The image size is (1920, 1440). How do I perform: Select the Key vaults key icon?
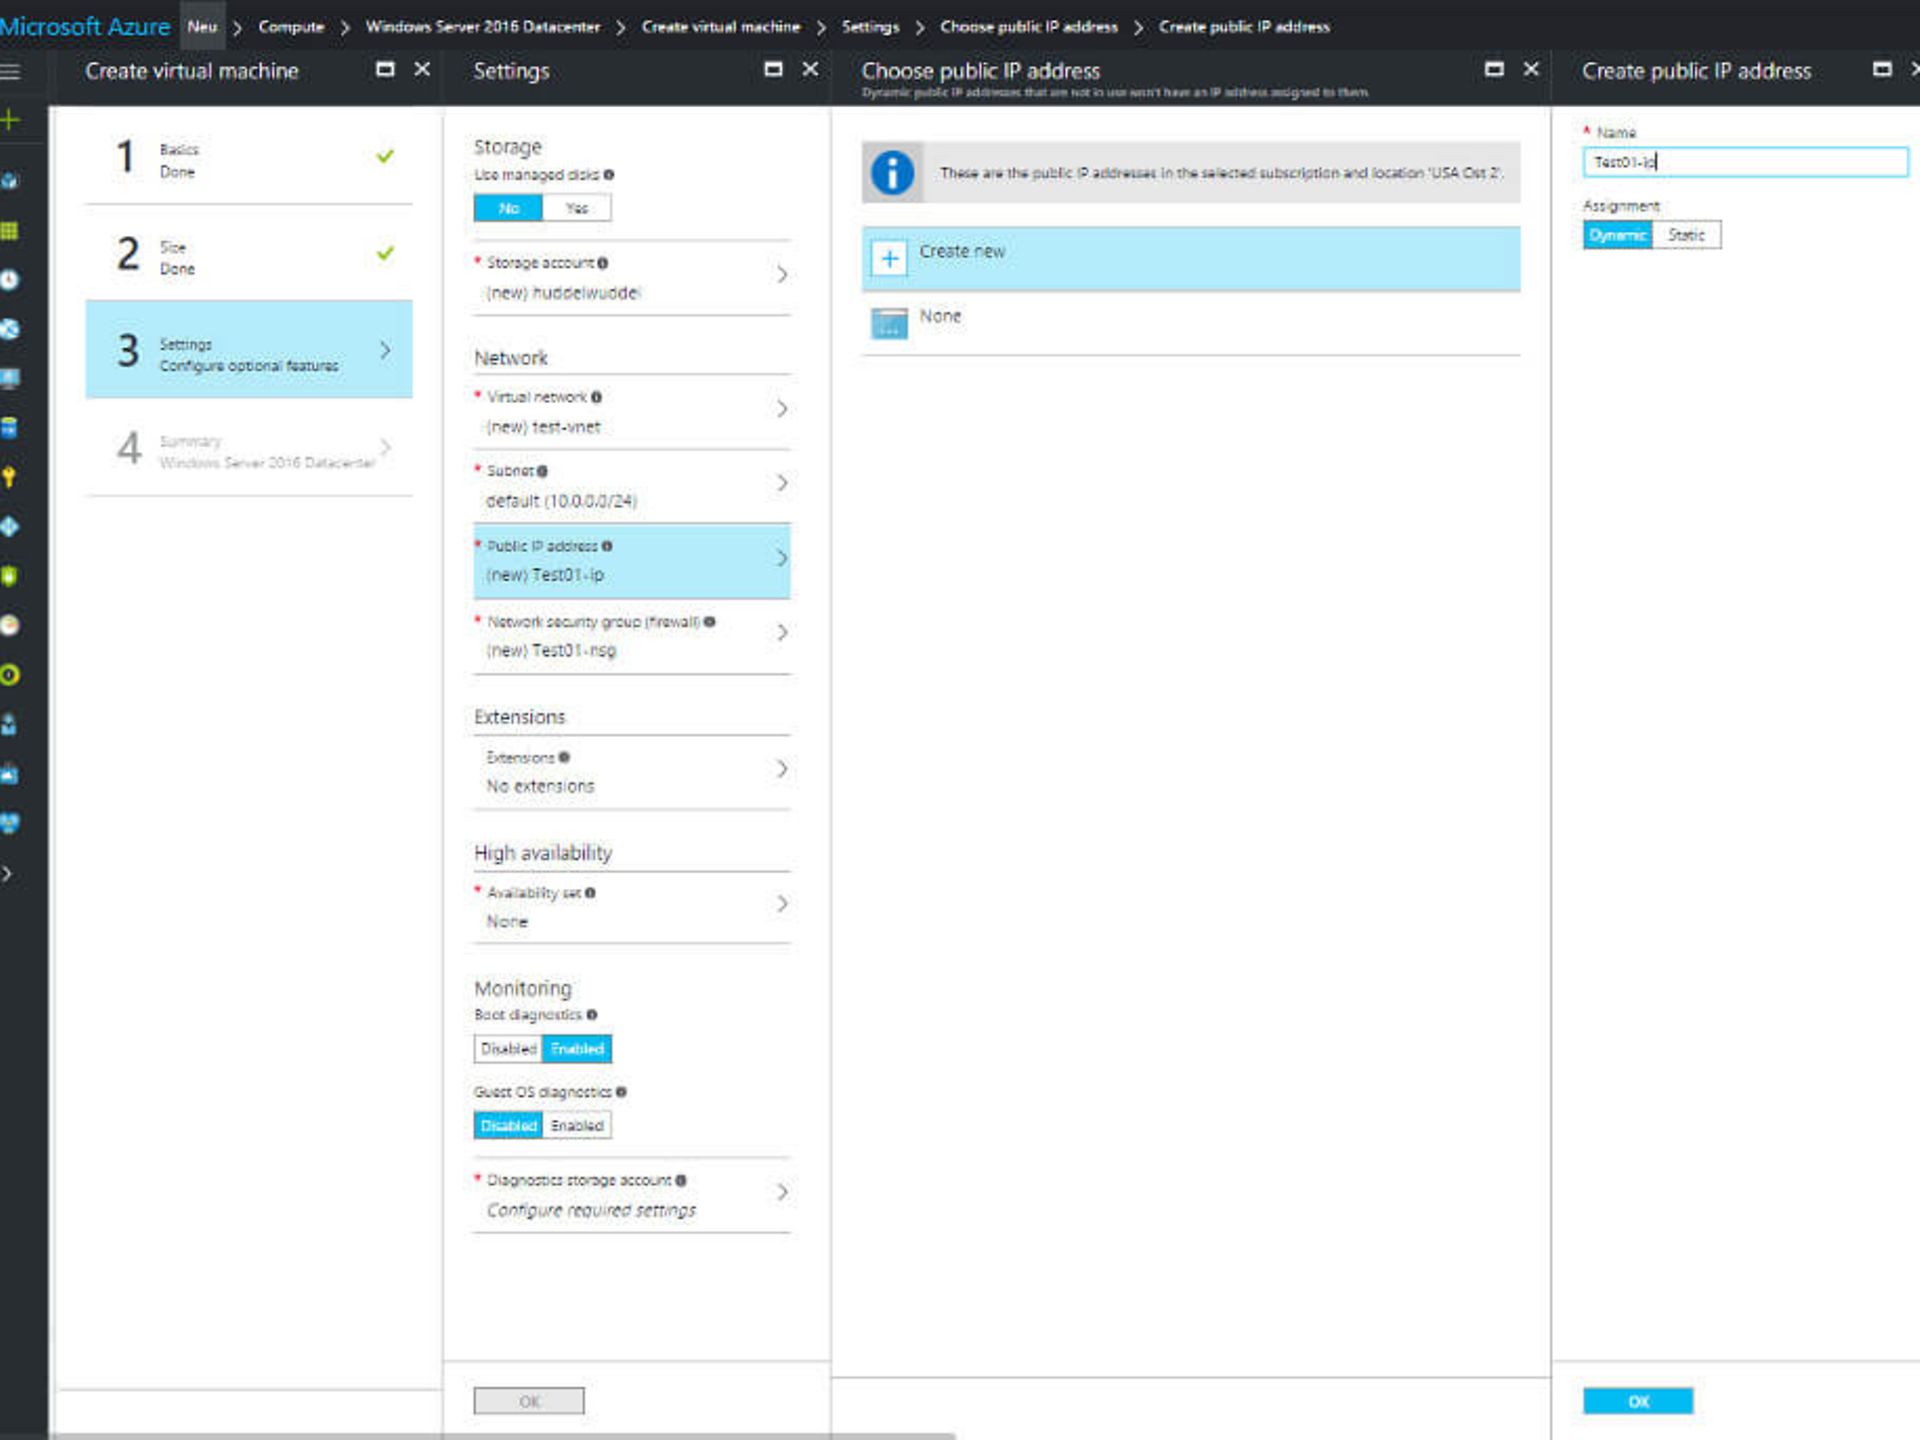pyautogui.click(x=10, y=478)
